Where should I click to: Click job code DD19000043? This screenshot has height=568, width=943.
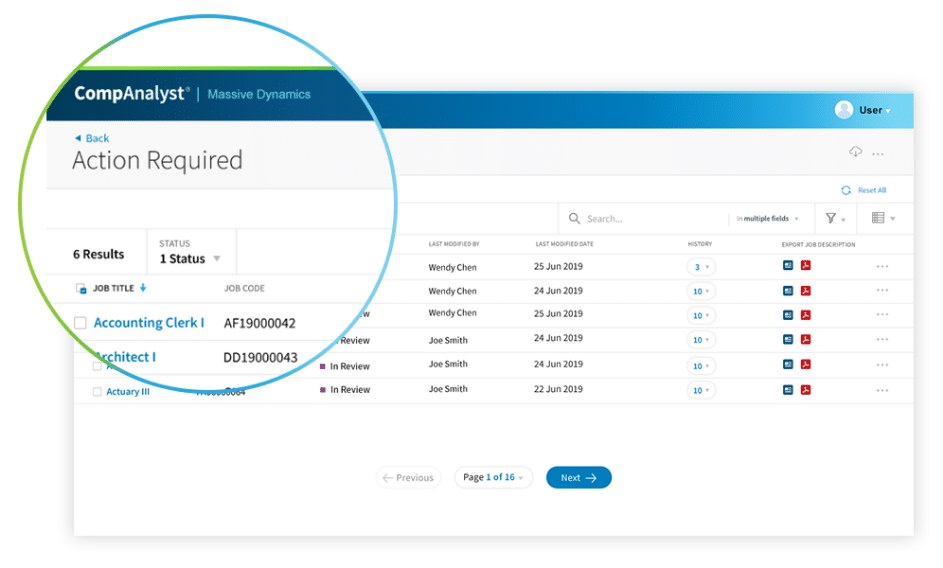pos(260,358)
